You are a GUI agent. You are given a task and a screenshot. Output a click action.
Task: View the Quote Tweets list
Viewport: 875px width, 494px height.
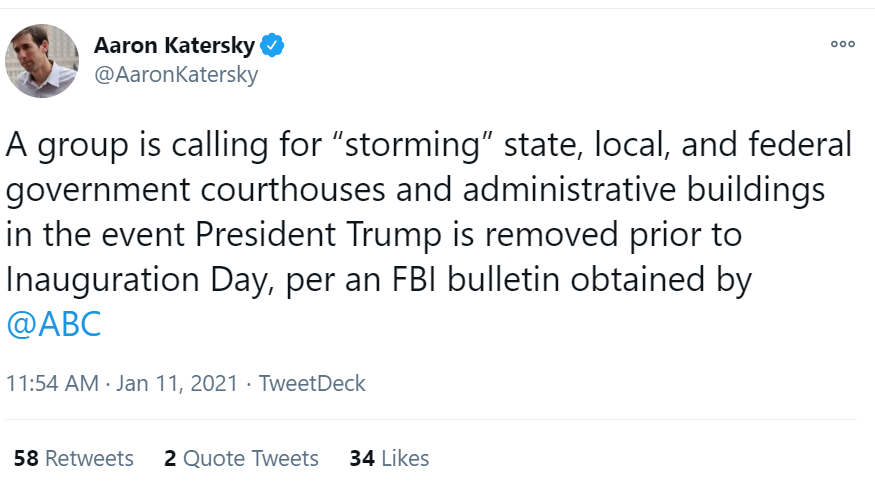pos(250,459)
